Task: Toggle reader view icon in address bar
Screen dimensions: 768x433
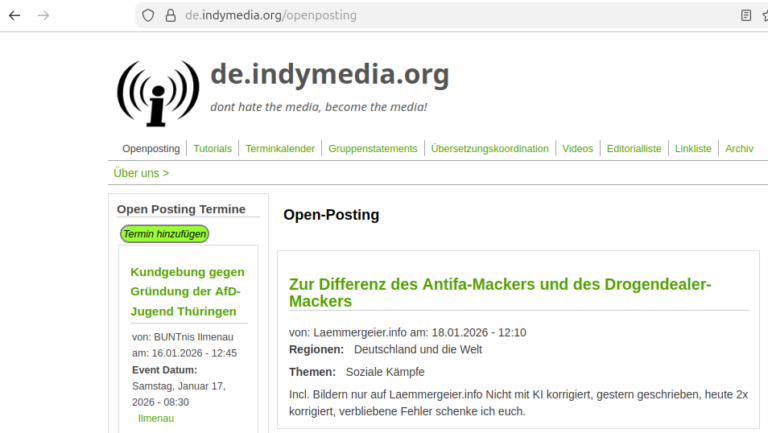Action: (746, 15)
